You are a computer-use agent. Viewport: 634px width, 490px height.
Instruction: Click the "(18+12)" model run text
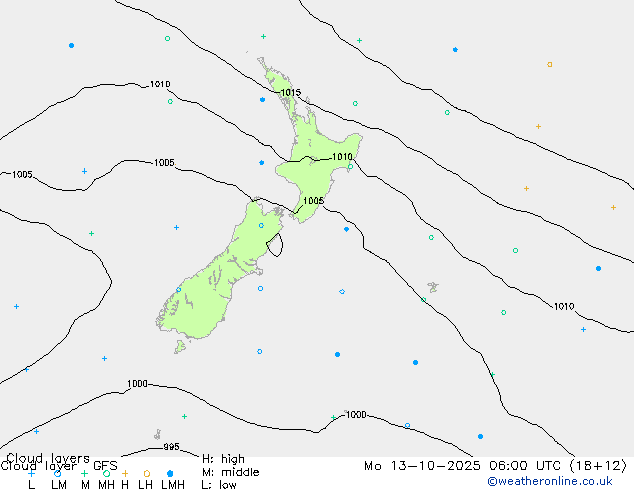(x=598, y=465)
